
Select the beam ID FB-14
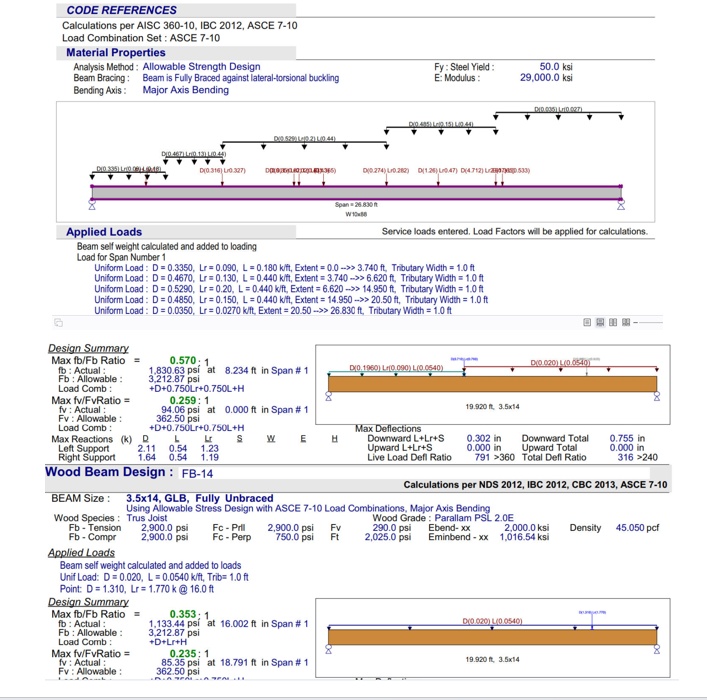click(x=197, y=473)
